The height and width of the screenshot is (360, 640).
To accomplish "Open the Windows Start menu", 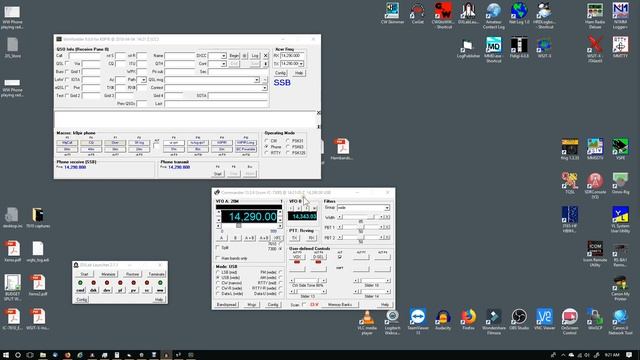I will coord(6,355).
